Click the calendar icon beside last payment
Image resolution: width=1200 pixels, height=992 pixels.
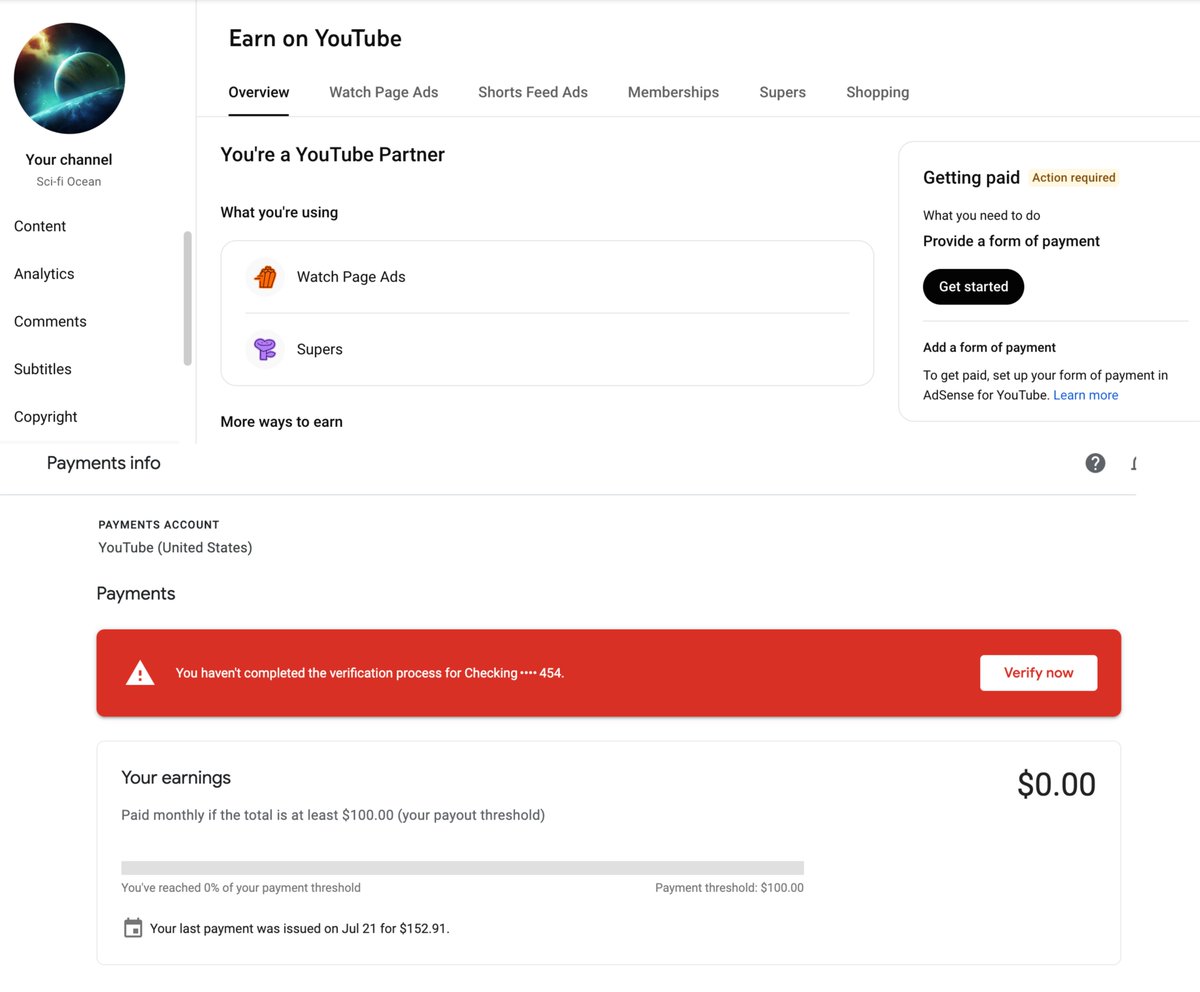[x=133, y=928]
